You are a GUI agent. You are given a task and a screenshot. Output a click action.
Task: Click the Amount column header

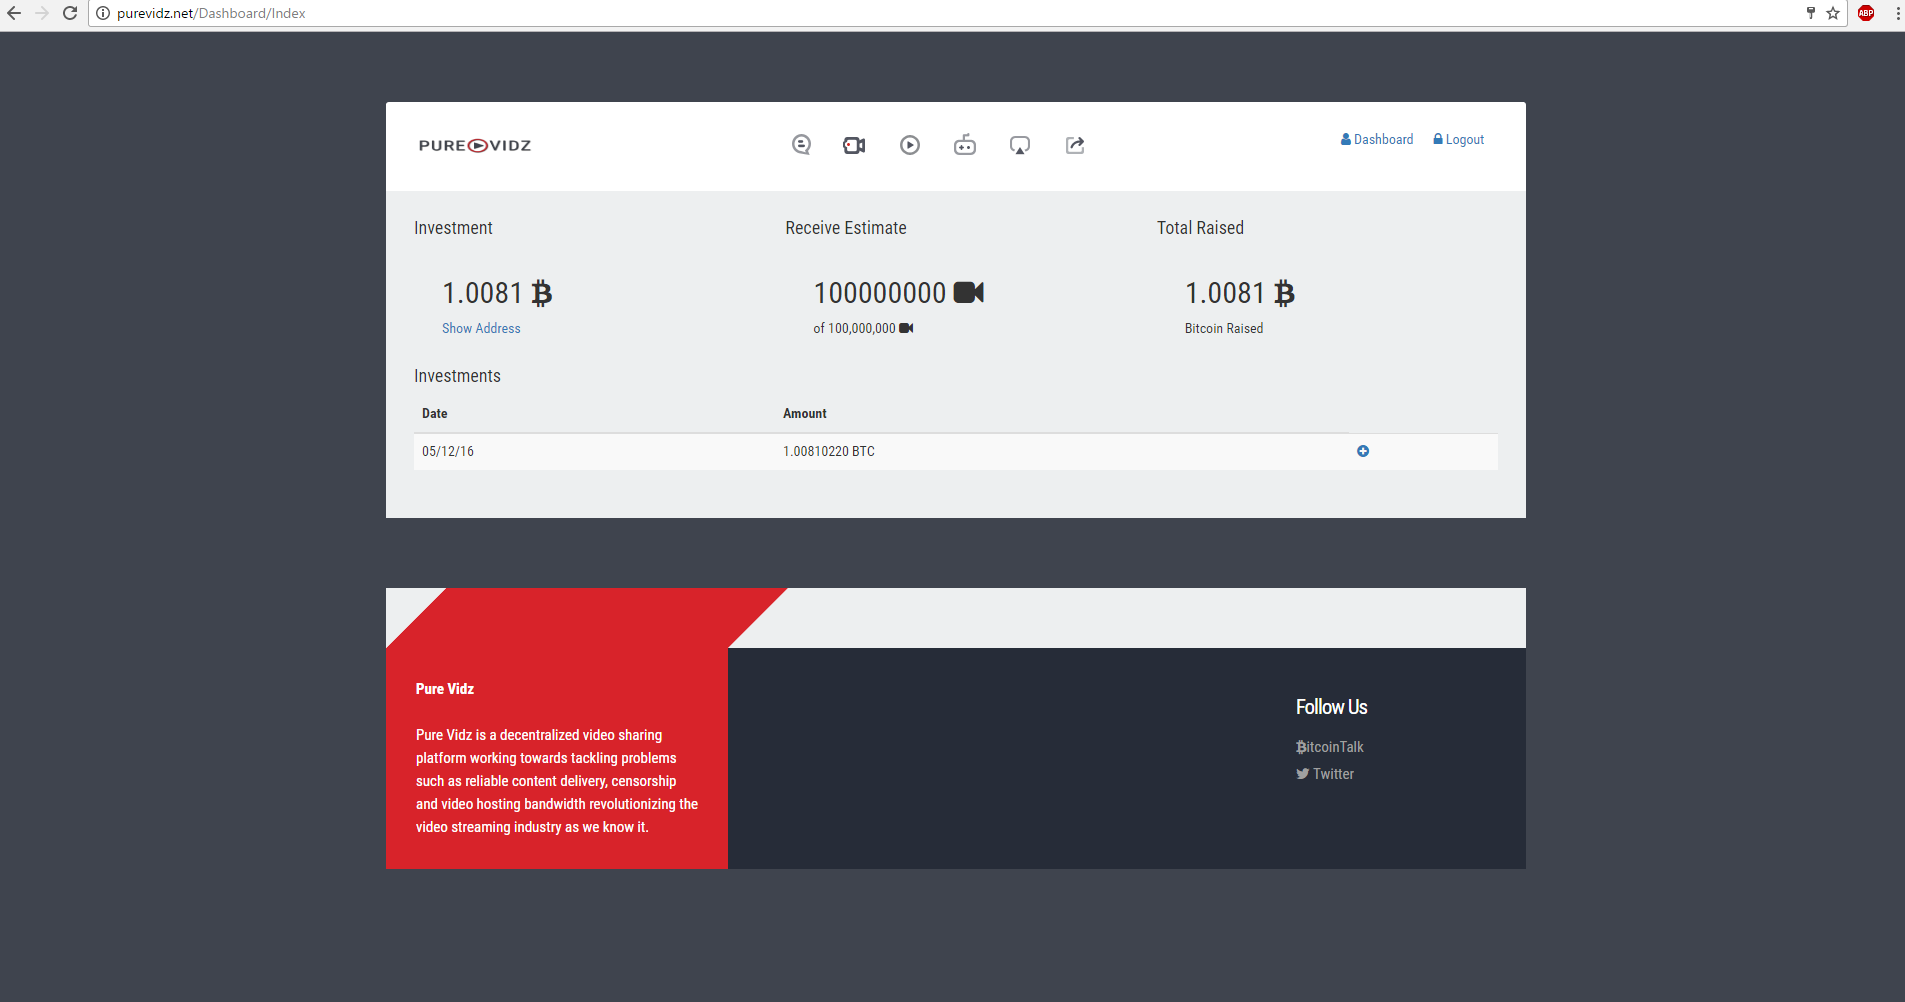click(x=805, y=414)
